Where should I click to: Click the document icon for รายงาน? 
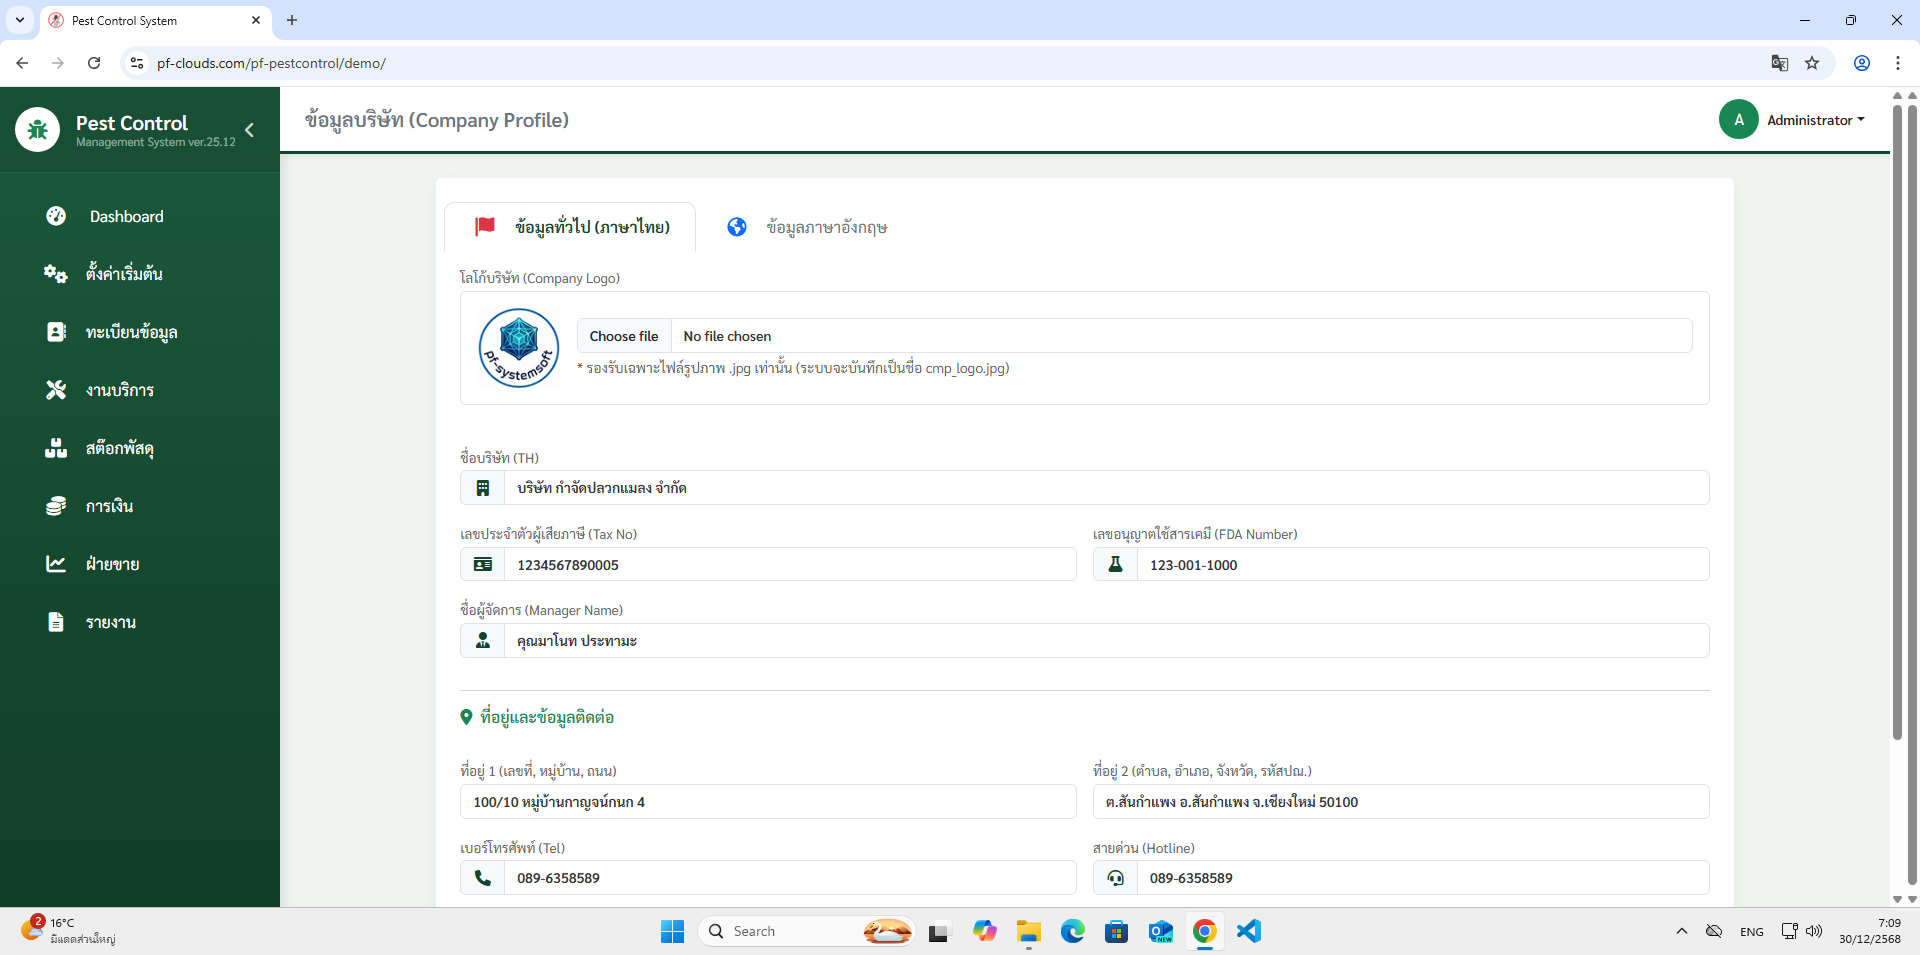56,622
